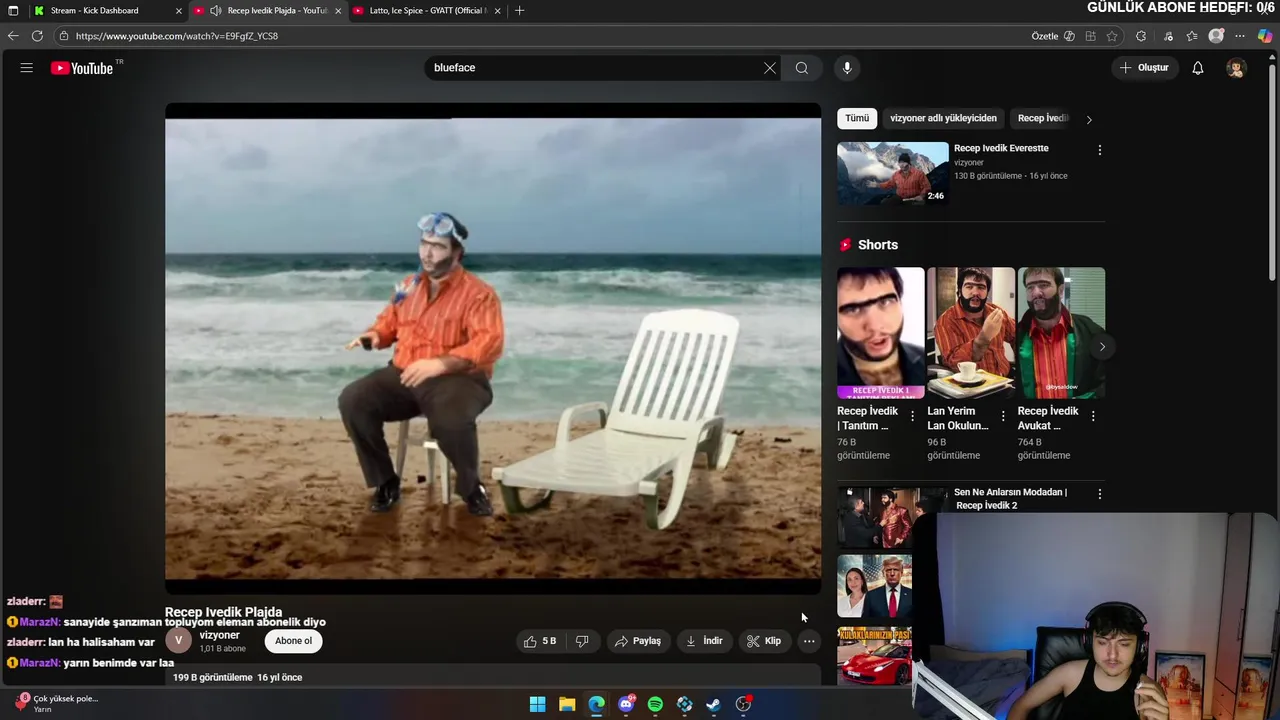Open Recep İvedik Everestte video thumbnail
Viewport: 1280px width, 720px height.
click(x=893, y=173)
